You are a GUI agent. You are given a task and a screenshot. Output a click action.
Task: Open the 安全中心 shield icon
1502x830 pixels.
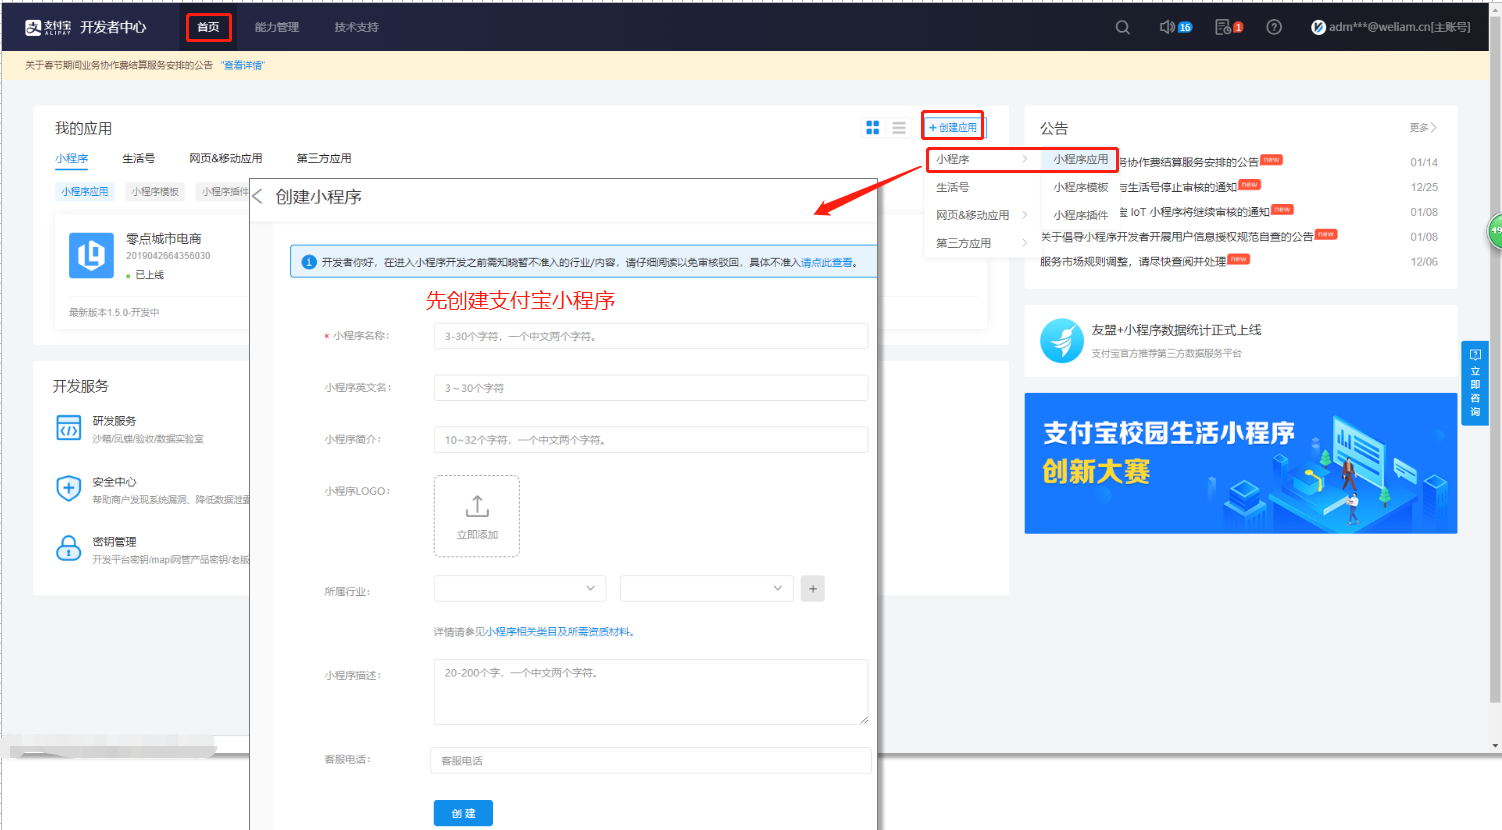click(x=69, y=489)
